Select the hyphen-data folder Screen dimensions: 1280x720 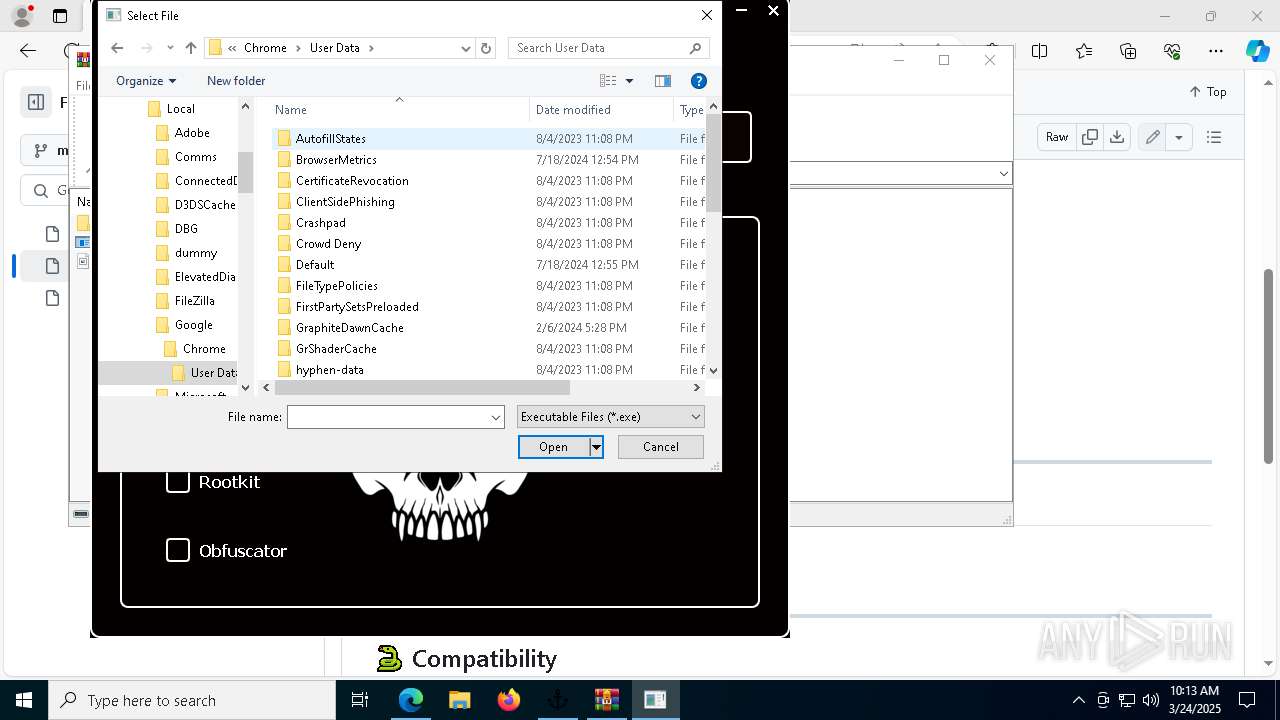pos(330,370)
